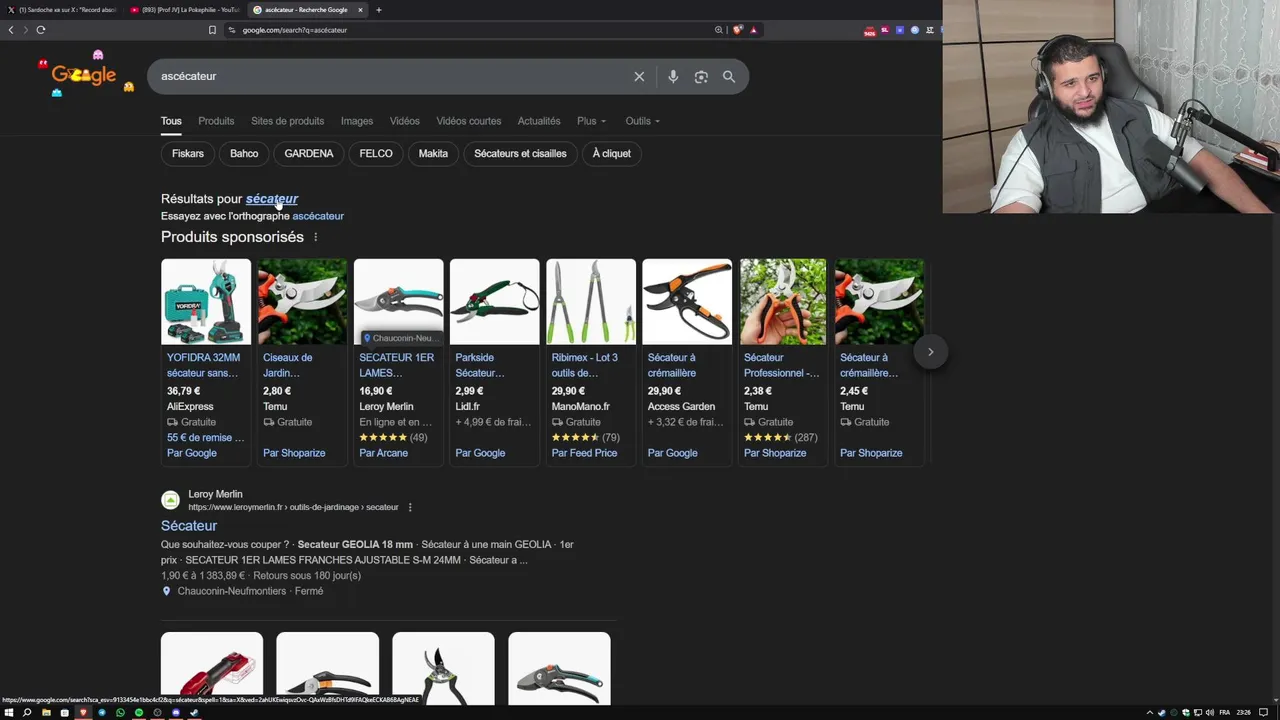Switch to Vidéos tab

coord(405,121)
